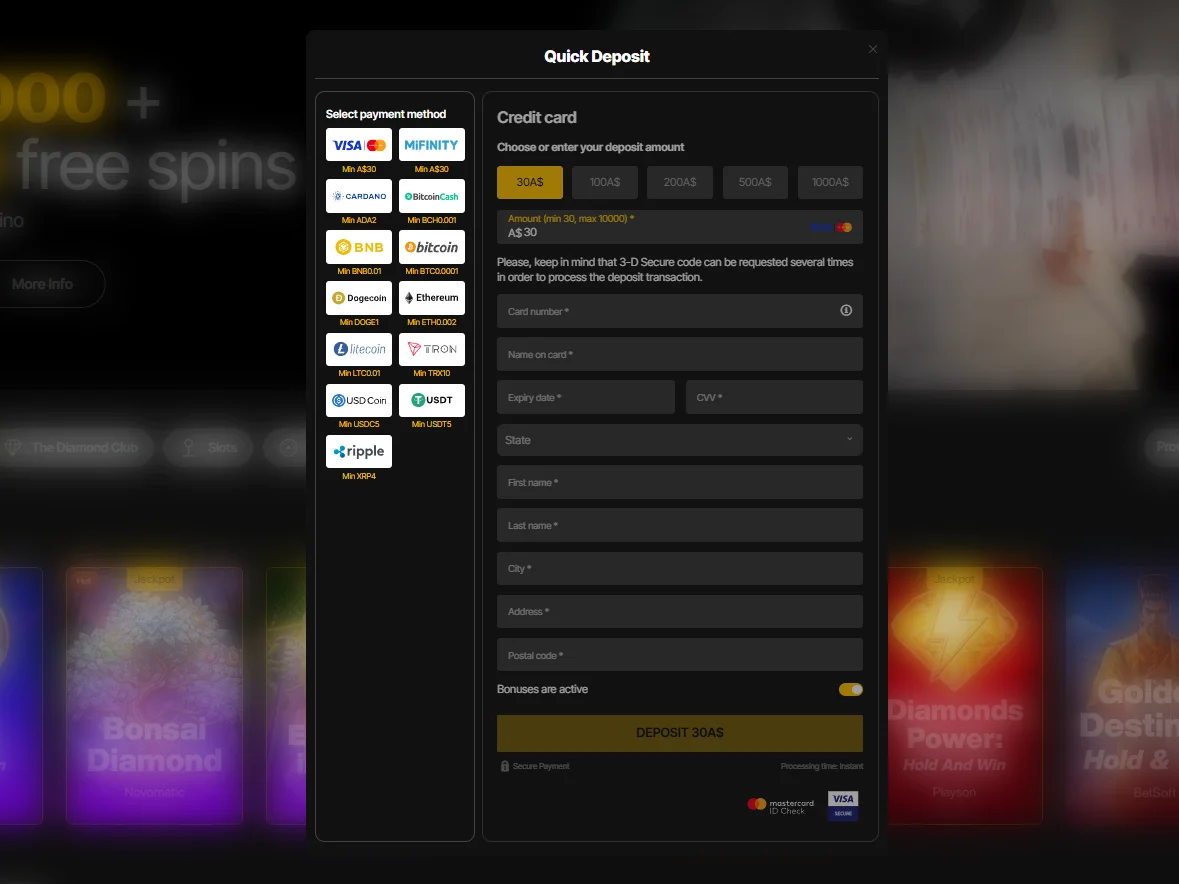Image resolution: width=1179 pixels, height=884 pixels.
Task: Focus the Expiry date field
Action: point(586,397)
